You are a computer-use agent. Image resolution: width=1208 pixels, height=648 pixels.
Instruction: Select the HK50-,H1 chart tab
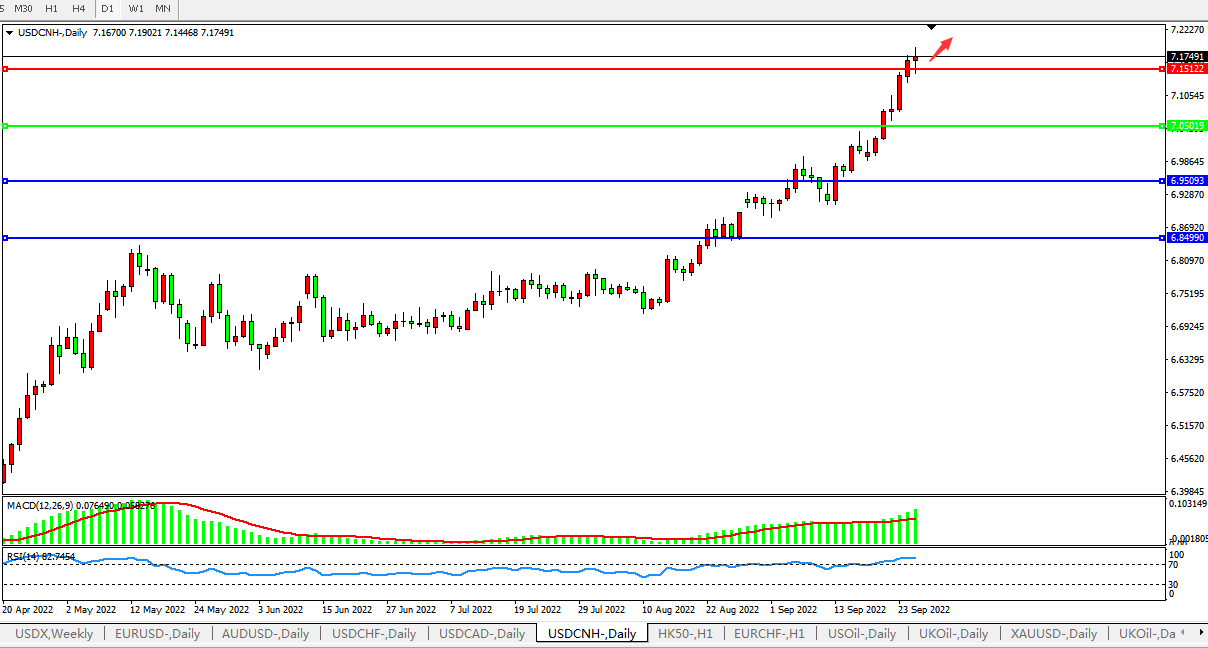[685, 634]
